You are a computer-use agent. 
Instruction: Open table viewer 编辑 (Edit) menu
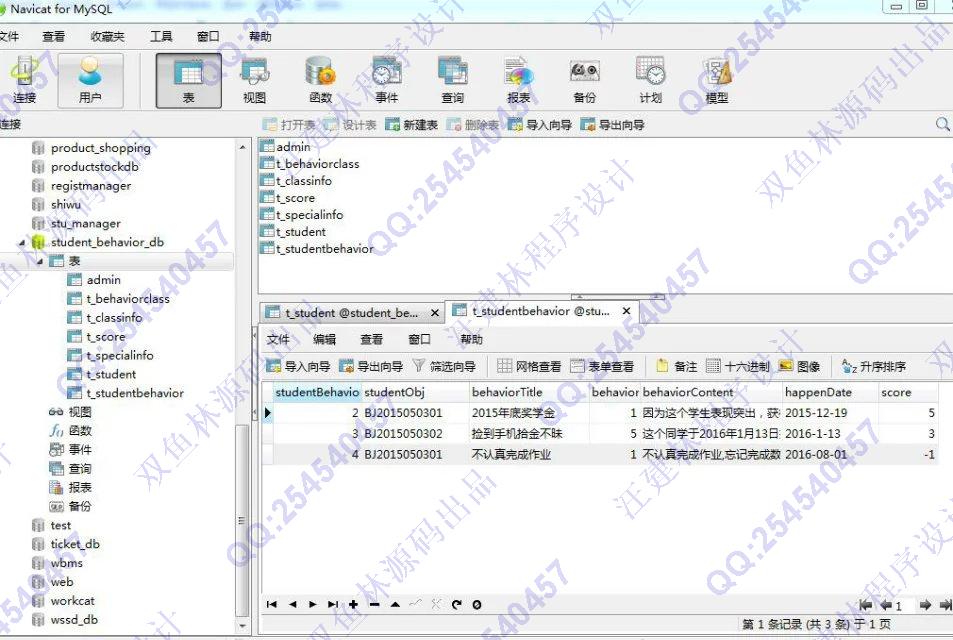coord(324,339)
